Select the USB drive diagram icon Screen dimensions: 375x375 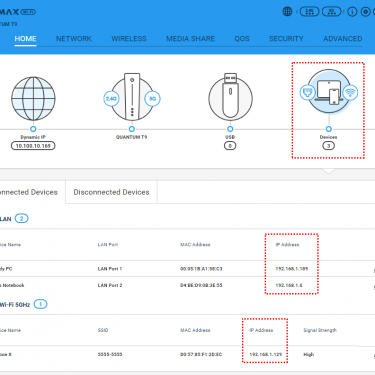pos(230,97)
